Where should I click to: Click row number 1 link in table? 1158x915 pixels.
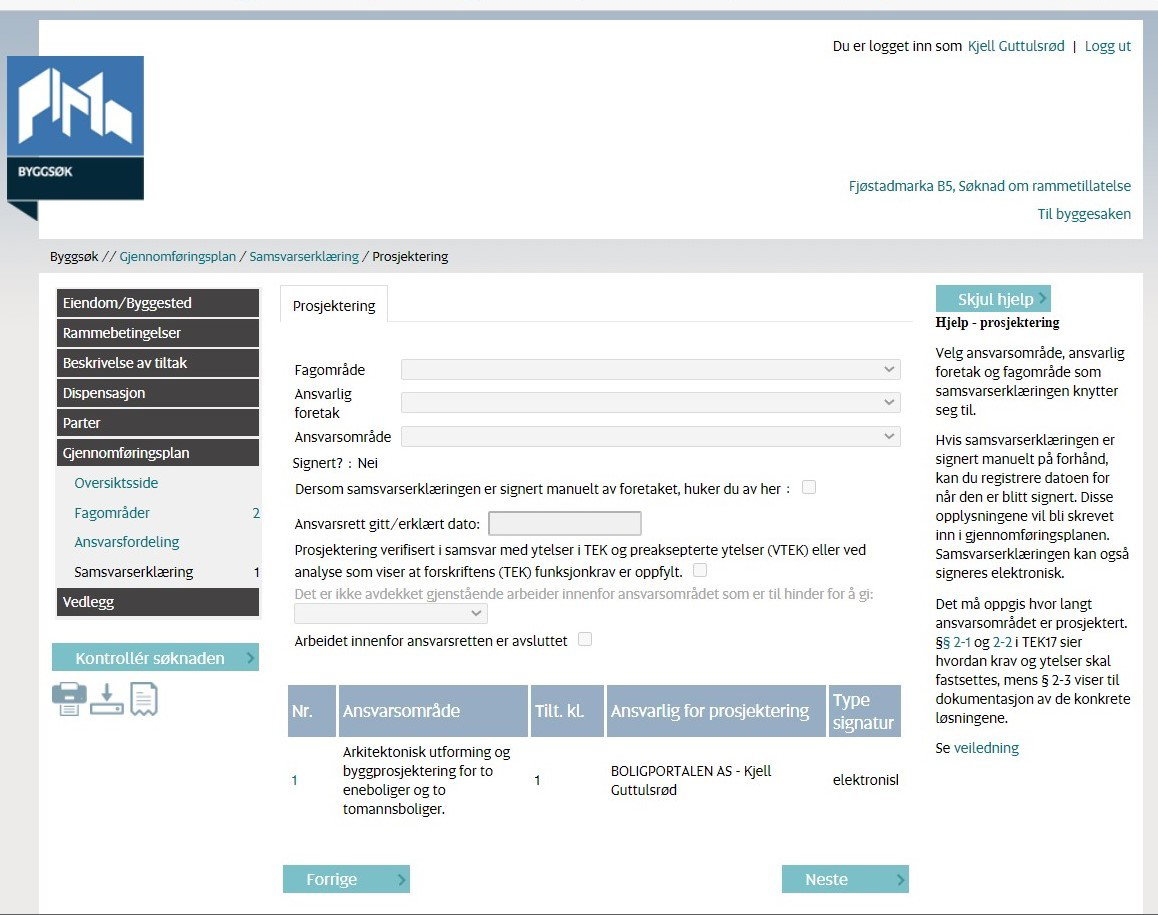pos(295,780)
